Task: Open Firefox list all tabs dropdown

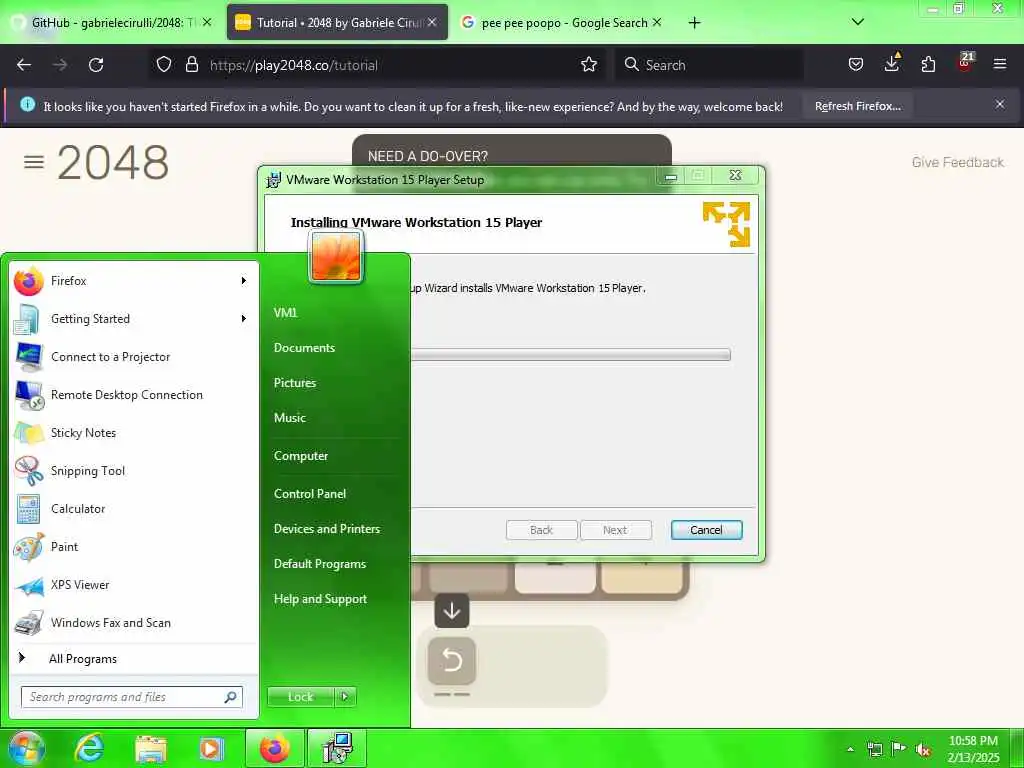Action: [x=858, y=22]
